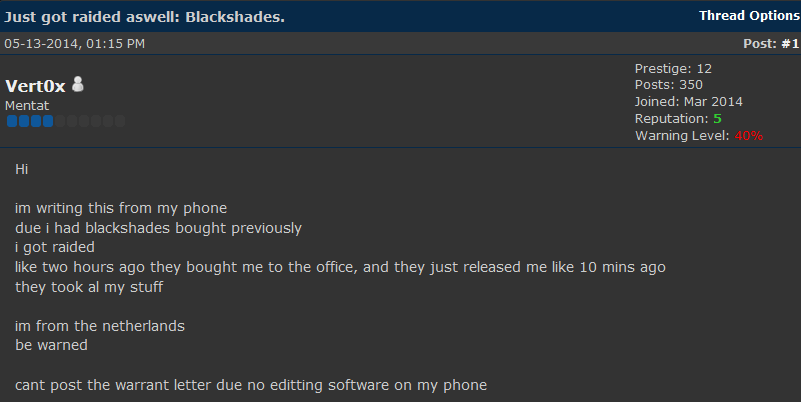This screenshot has width=801, height=402.
Task: Click the Warning Level label text
Action: point(682,135)
